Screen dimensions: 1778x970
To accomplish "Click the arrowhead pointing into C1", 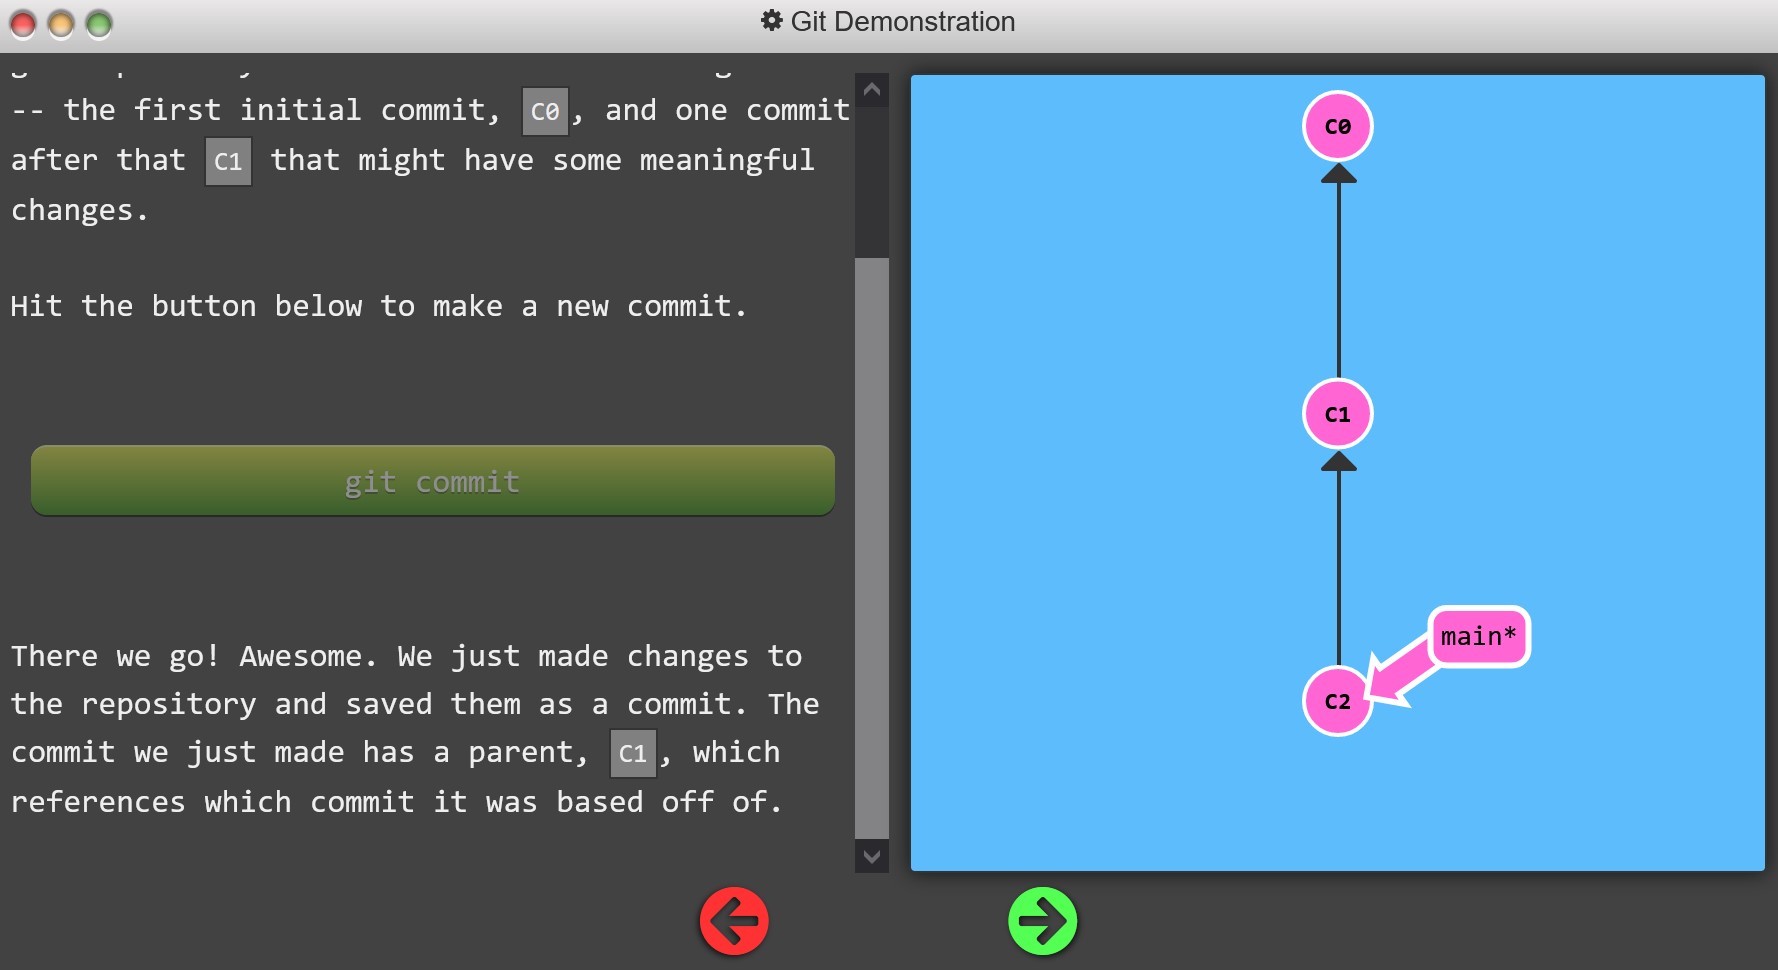I will [1338, 462].
